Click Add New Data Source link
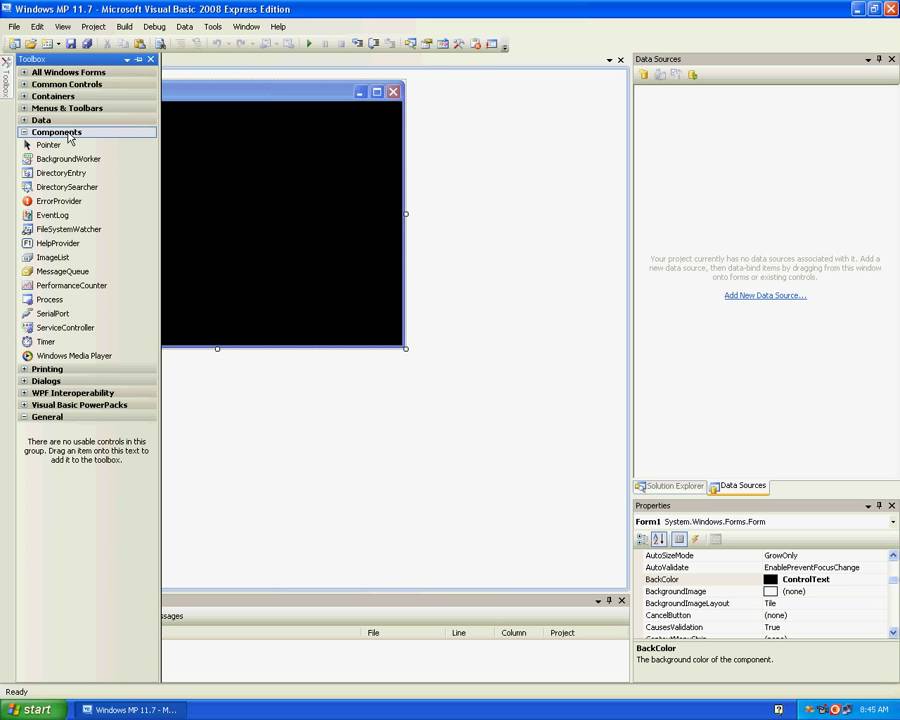The height and width of the screenshot is (720, 900). click(765, 296)
